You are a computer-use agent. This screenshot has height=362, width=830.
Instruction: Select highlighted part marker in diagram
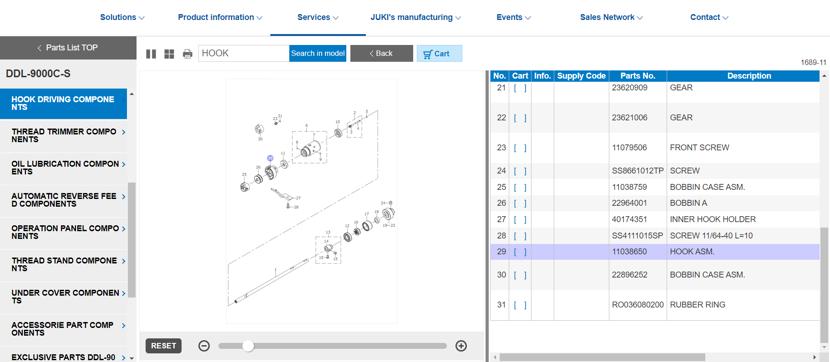(270, 158)
